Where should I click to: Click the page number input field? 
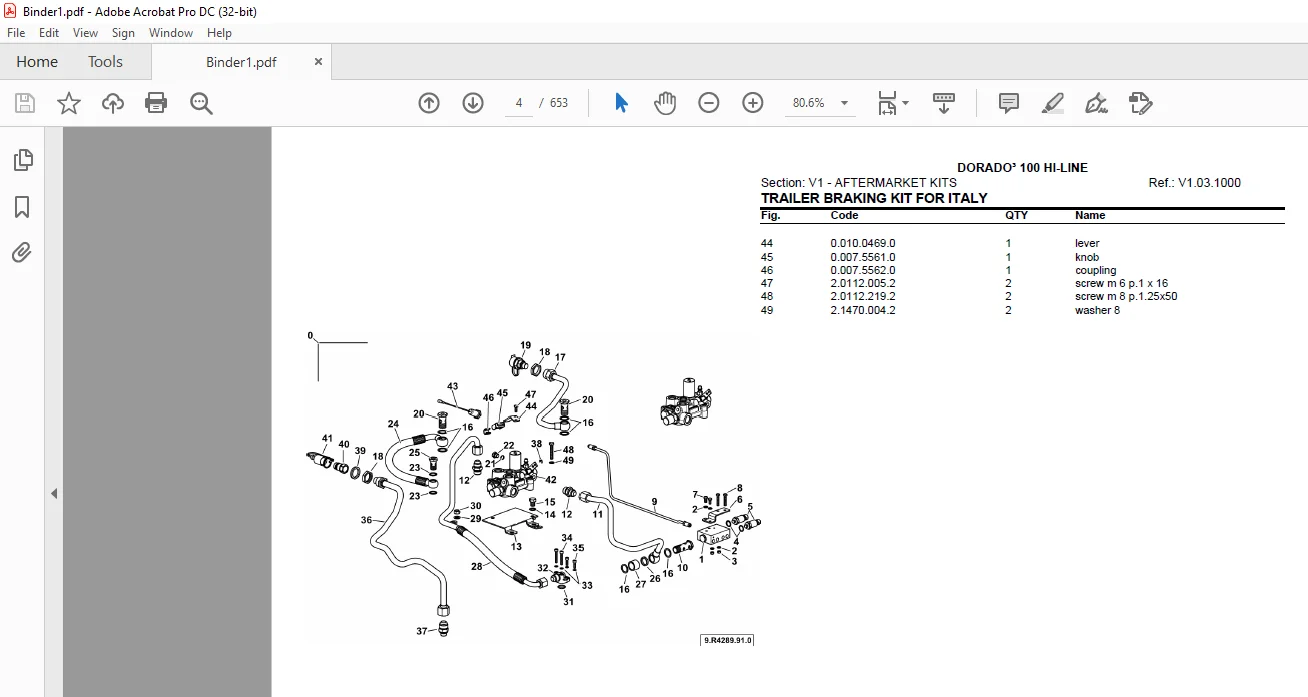(x=519, y=103)
